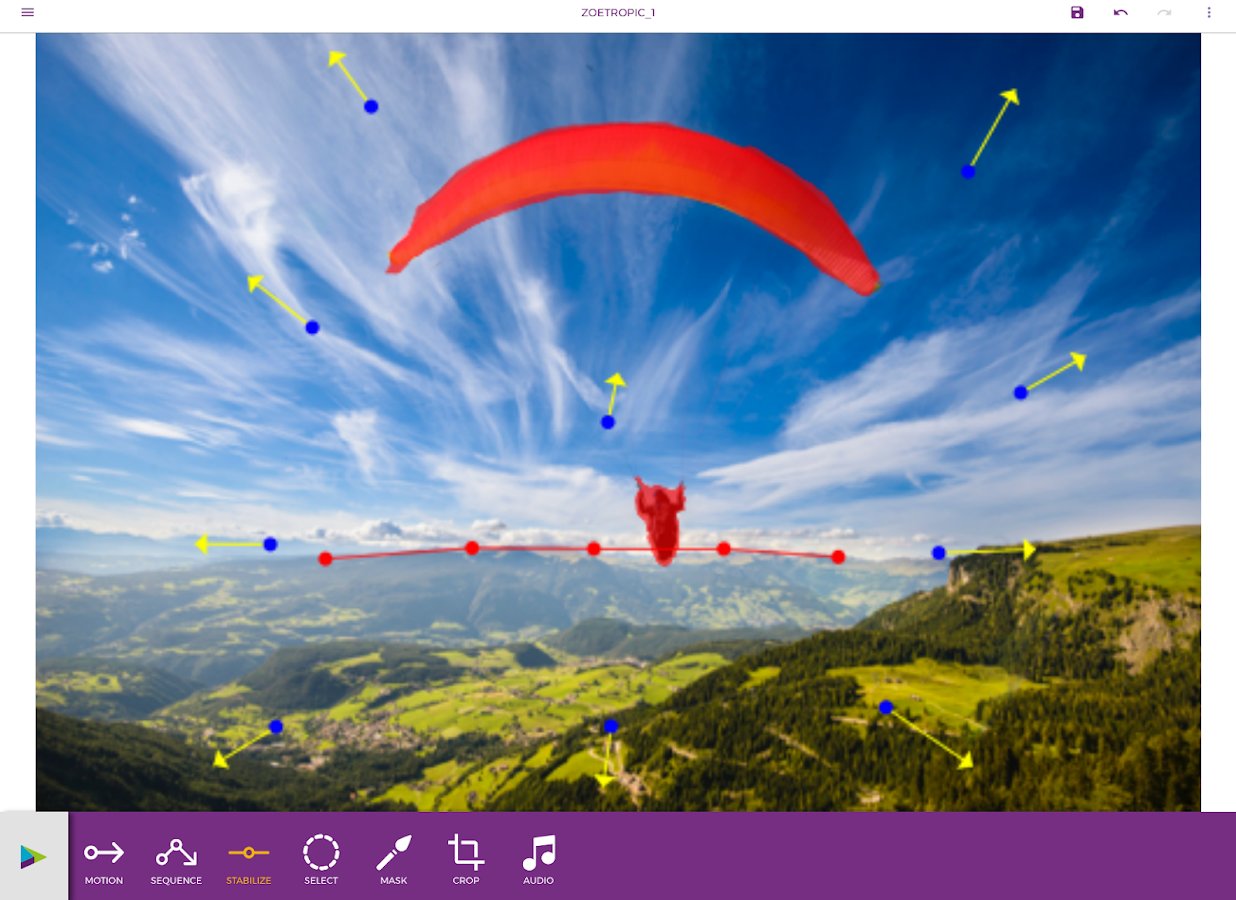Select the Stabilize tool

(248, 861)
